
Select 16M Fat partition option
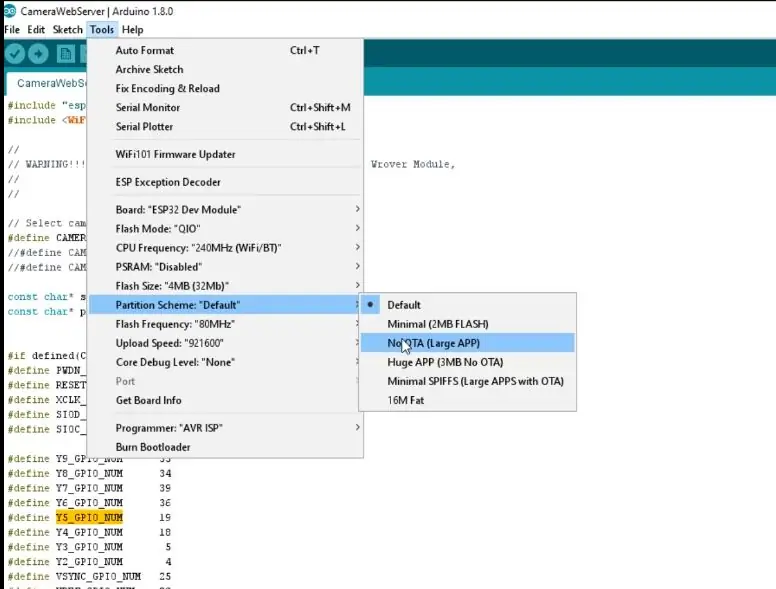click(x=468, y=400)
